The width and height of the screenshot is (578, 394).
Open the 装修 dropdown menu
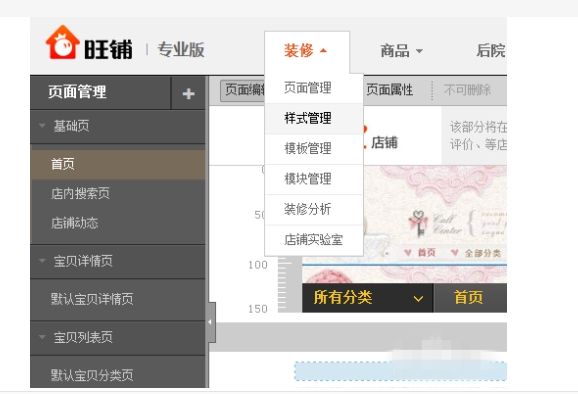306,50
